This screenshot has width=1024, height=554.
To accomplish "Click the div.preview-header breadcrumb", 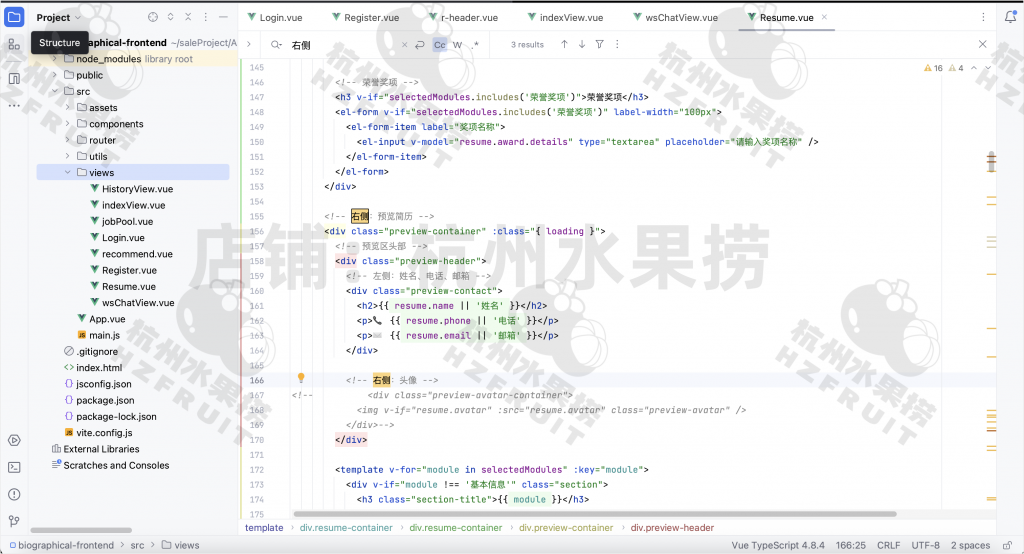I will tap(672, 527).
